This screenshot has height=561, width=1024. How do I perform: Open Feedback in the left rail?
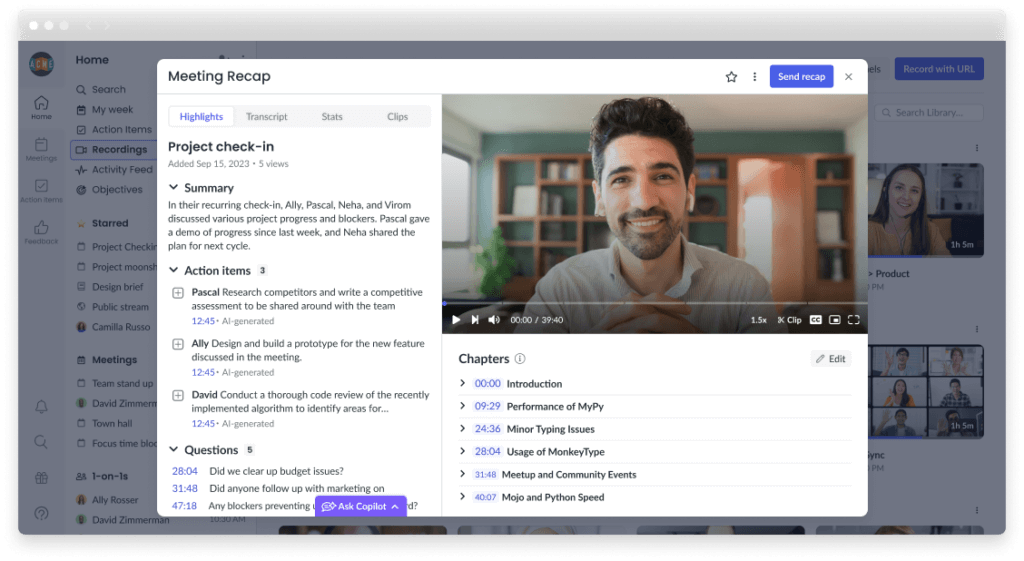pos(41,232)
